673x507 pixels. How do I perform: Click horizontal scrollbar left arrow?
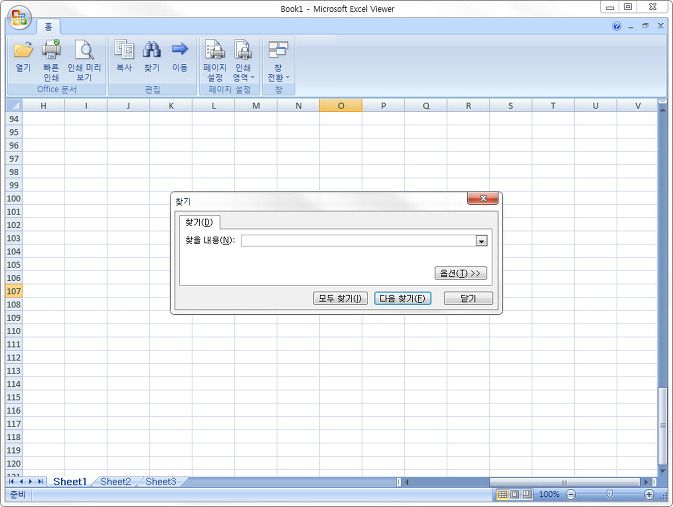[x=406, y=482]
